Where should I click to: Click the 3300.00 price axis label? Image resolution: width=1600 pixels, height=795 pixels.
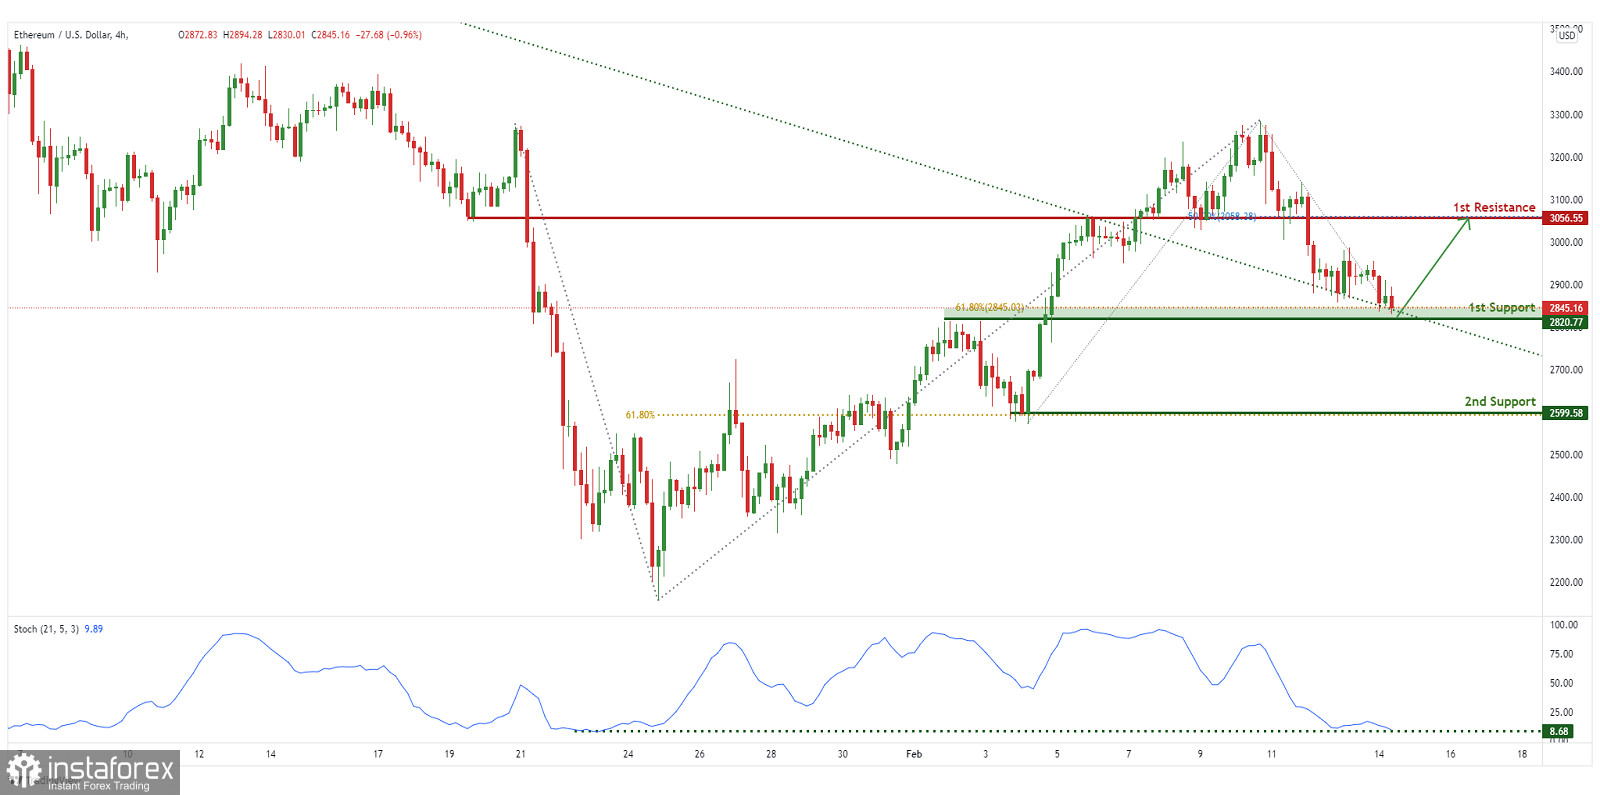1566,115
